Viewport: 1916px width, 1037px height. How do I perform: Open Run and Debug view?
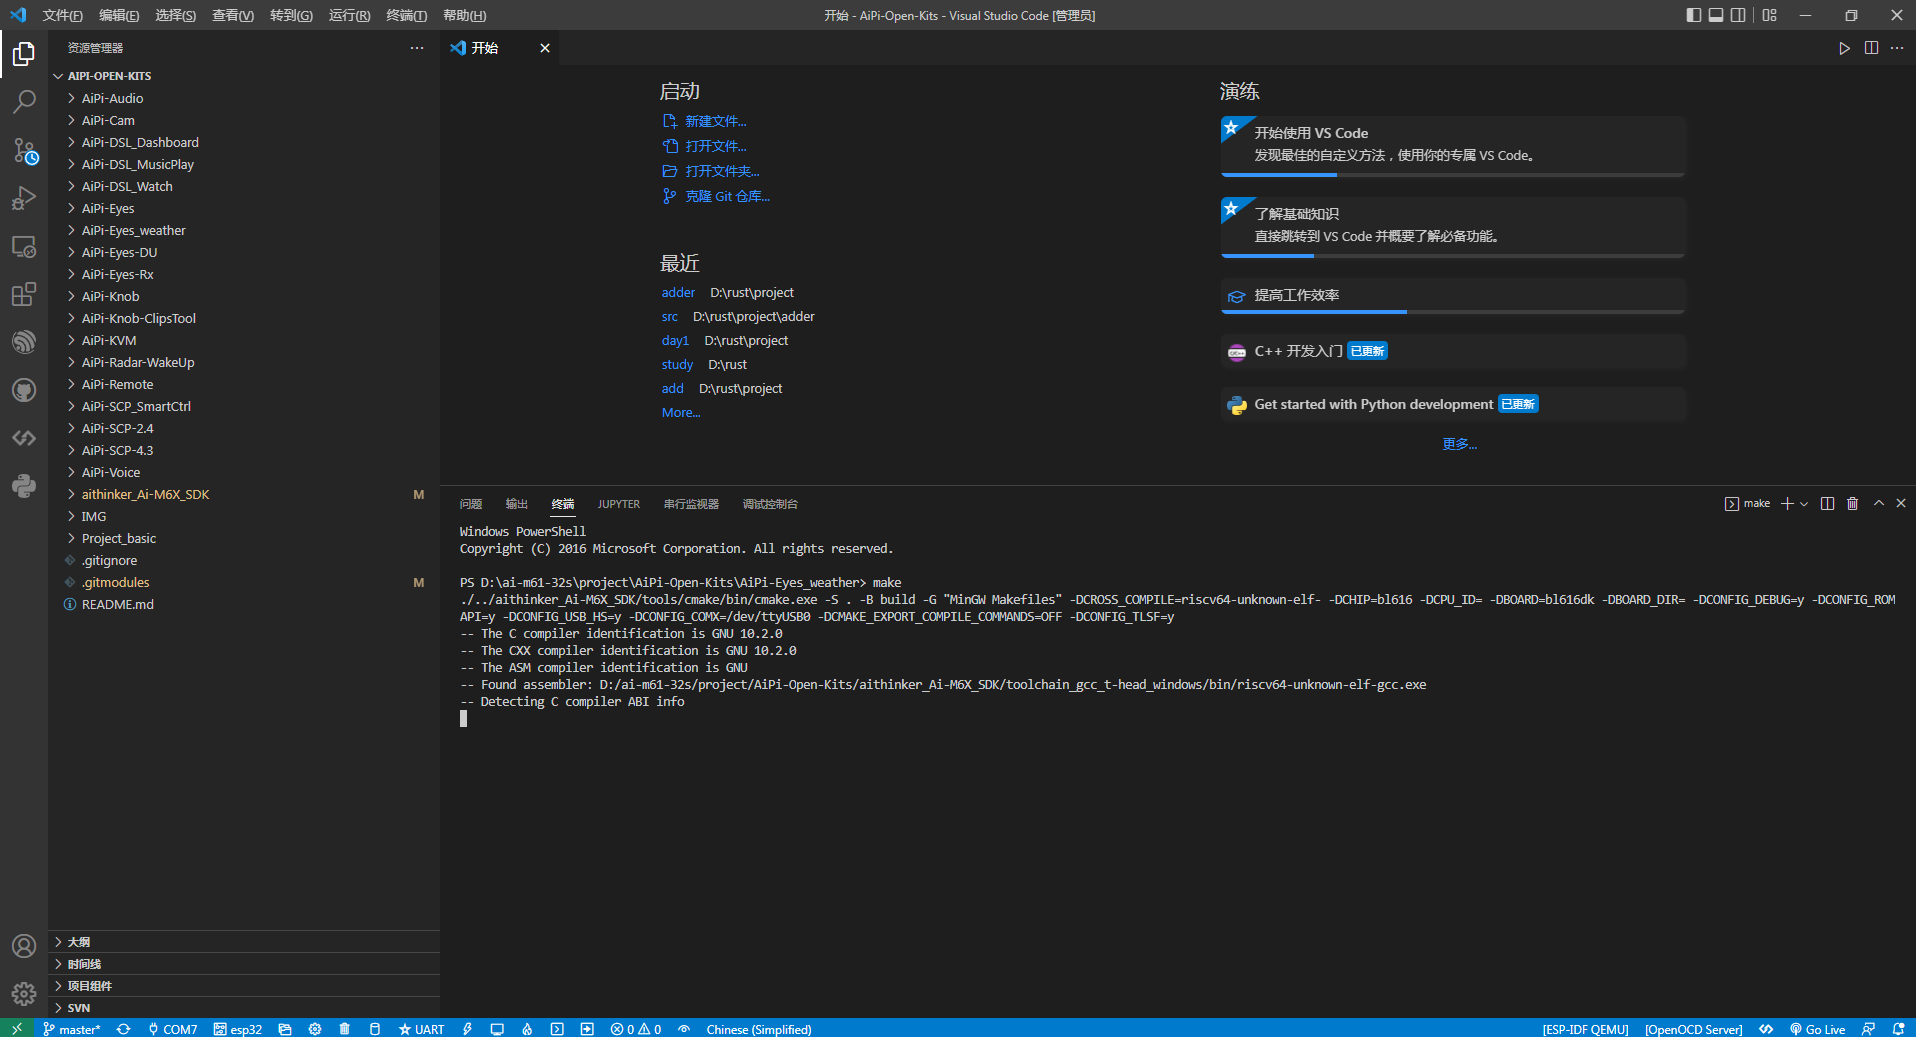tap(24, 198)
